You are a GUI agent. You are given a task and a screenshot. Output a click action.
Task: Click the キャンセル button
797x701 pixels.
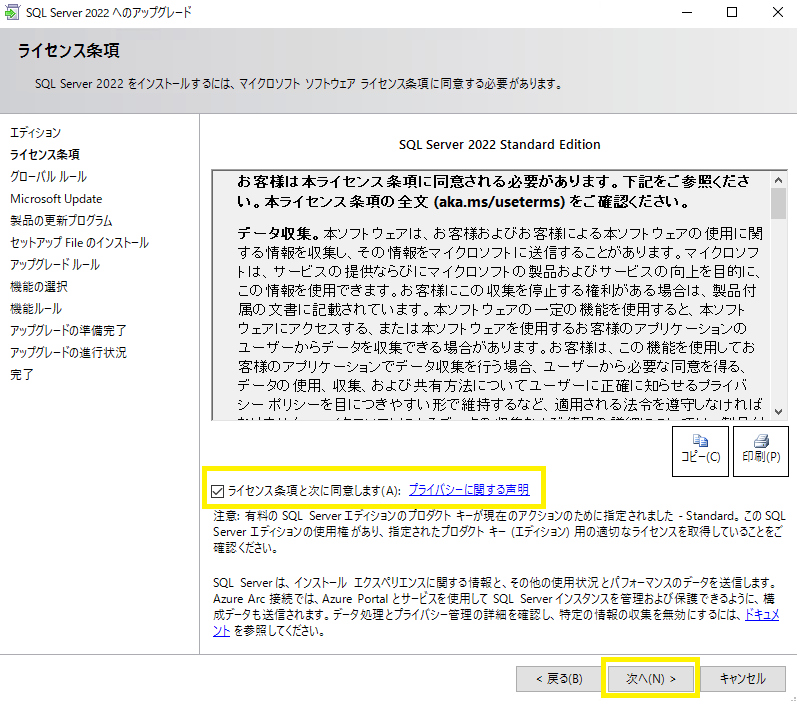click(x=743, y=679)
